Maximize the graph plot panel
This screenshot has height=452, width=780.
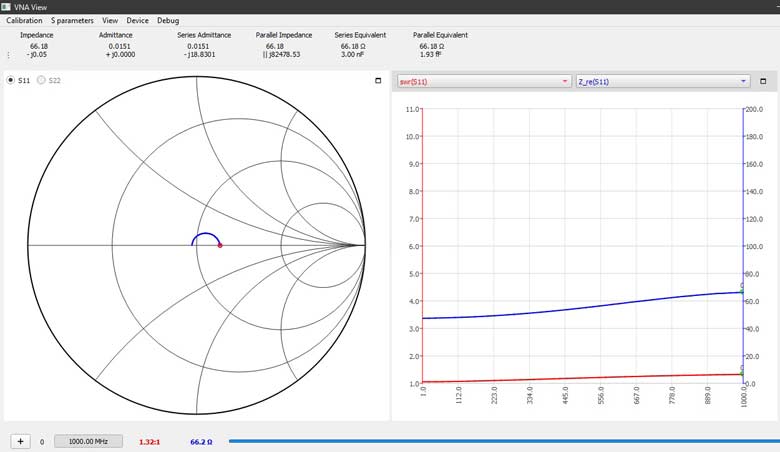point(763,81)
